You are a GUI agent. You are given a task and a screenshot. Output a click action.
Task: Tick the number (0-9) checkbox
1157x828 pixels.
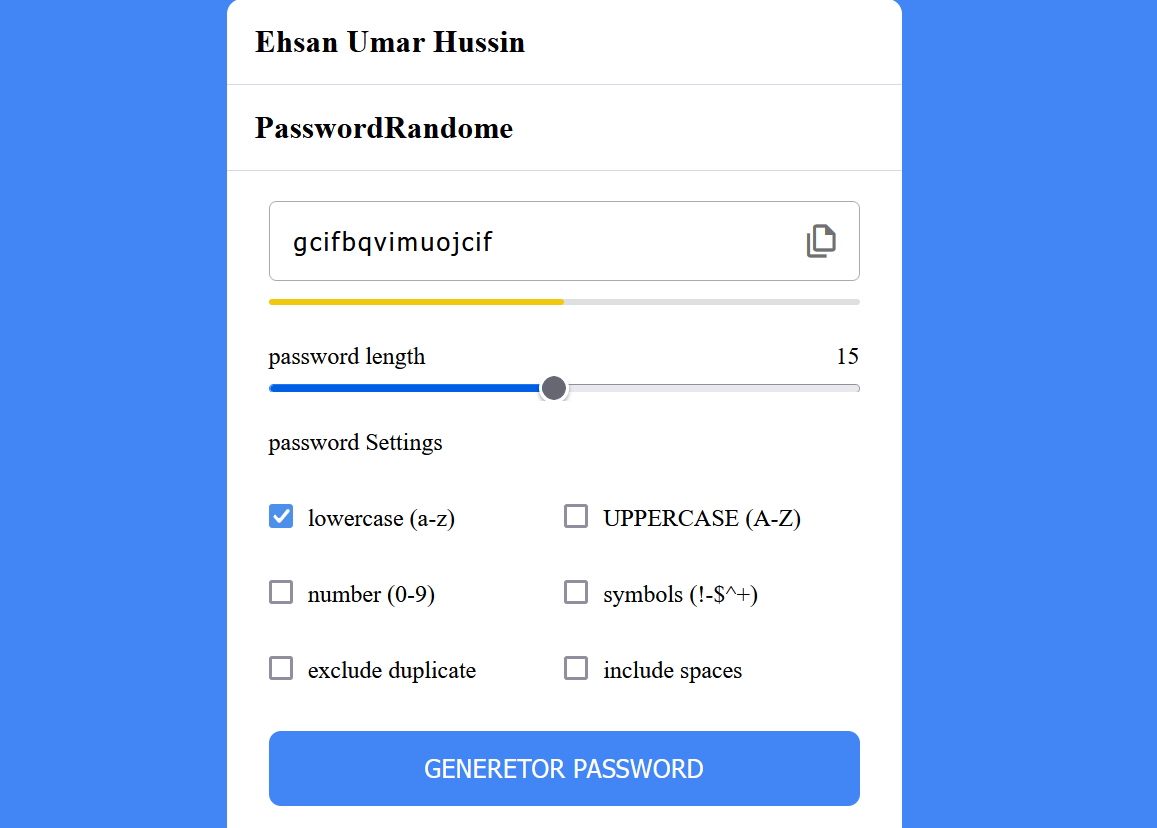point(281,592)
